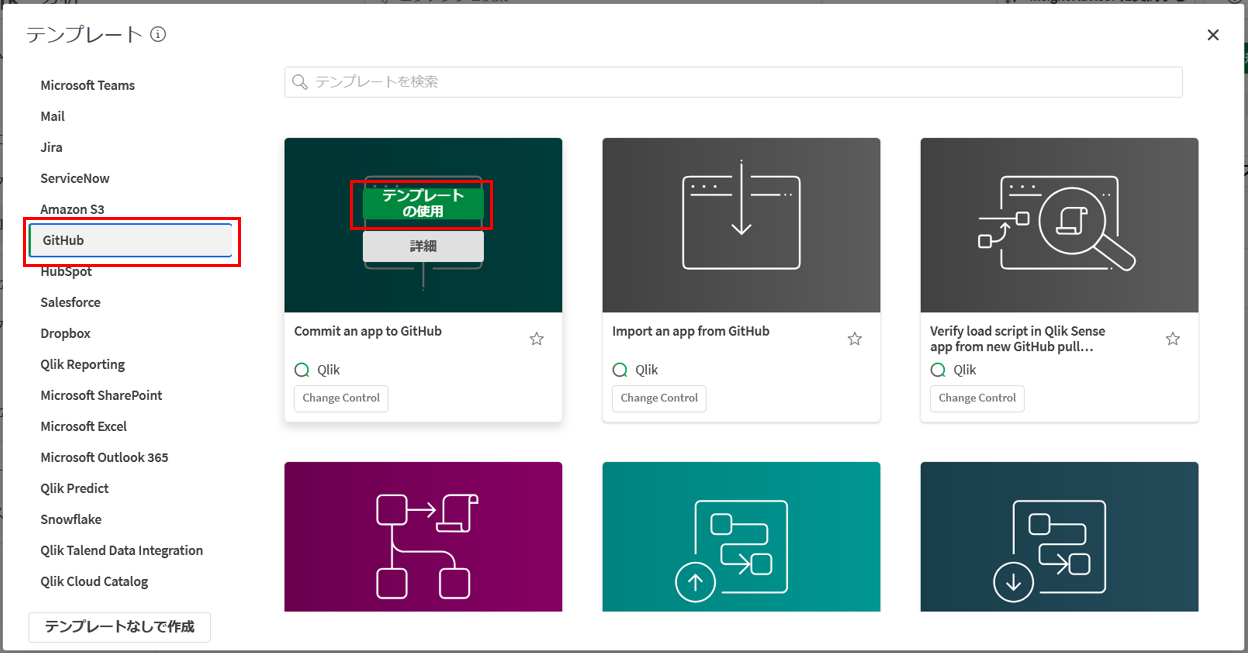Click the Change Control tag on Import card

click(658, 398)
